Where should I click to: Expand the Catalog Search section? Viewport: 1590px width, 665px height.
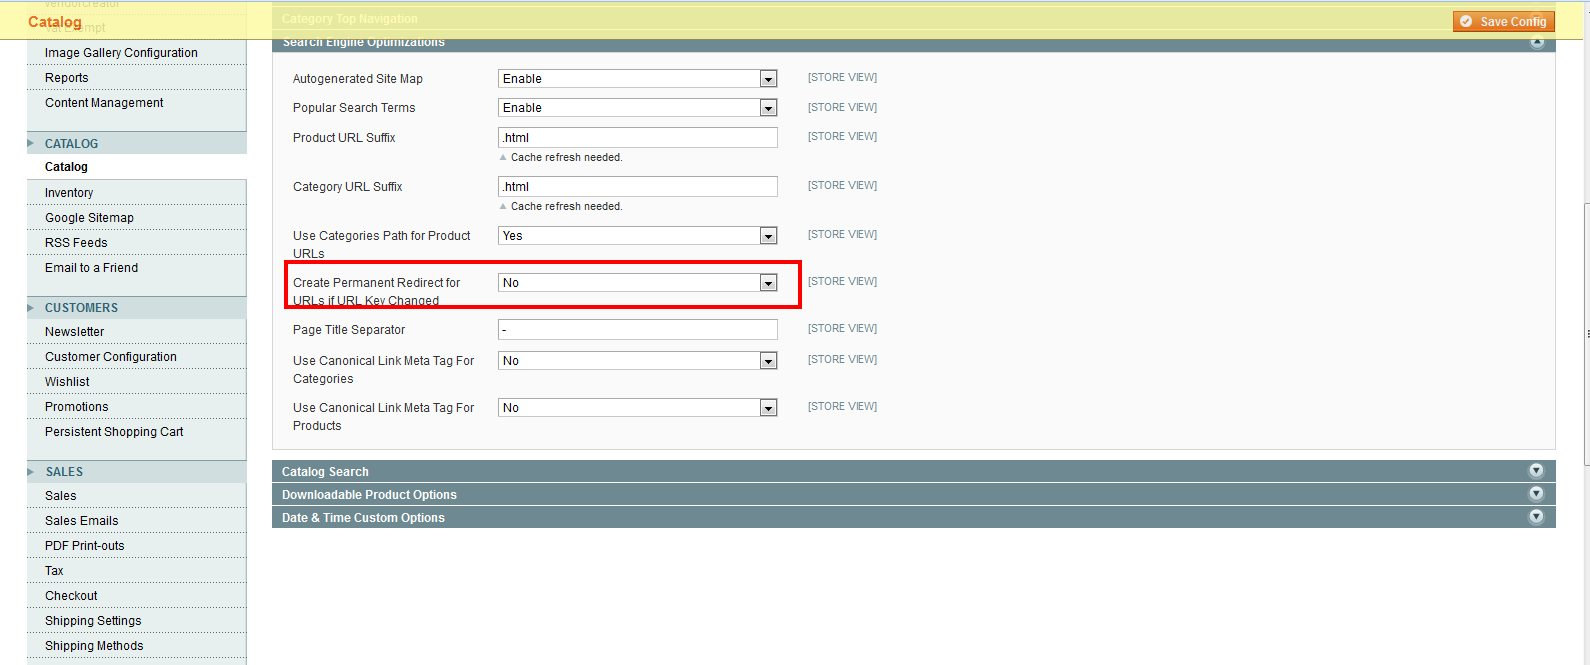tap(913, 471)
